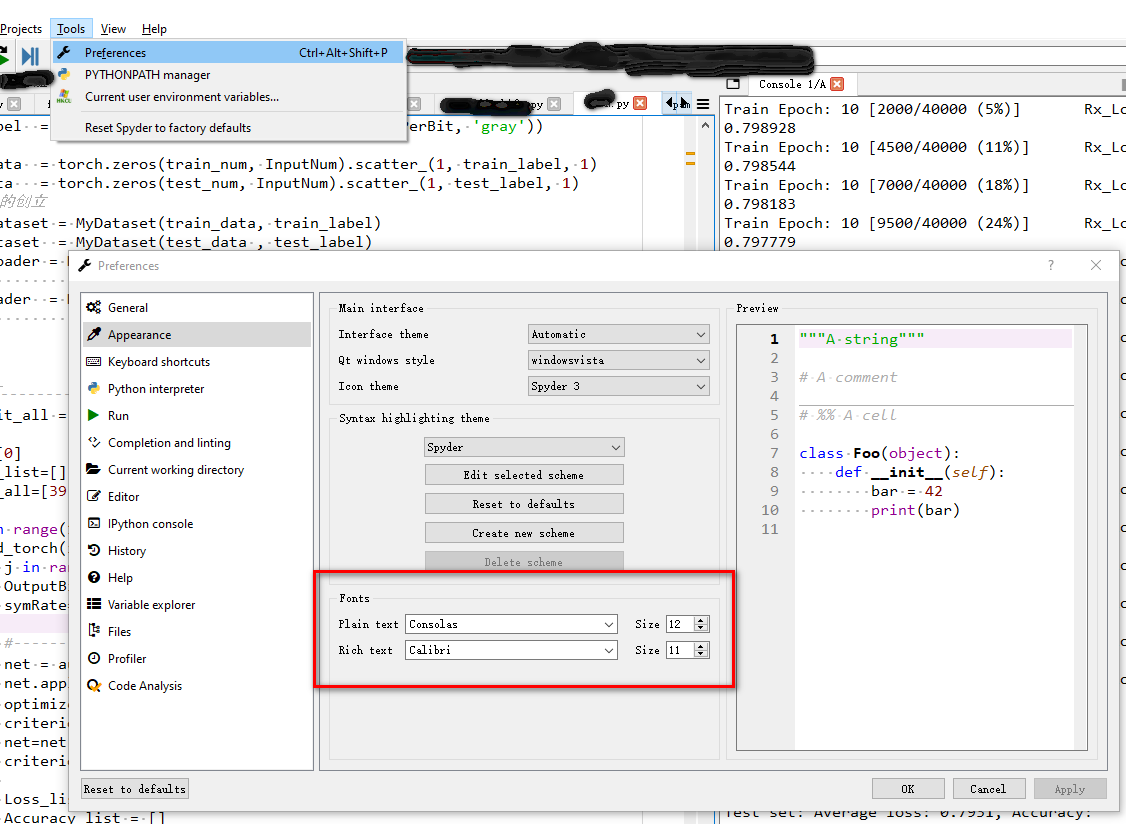Open Completion and linting section
The width and height of the screenshot is (1126, 824).
click(x=197, y=443)
